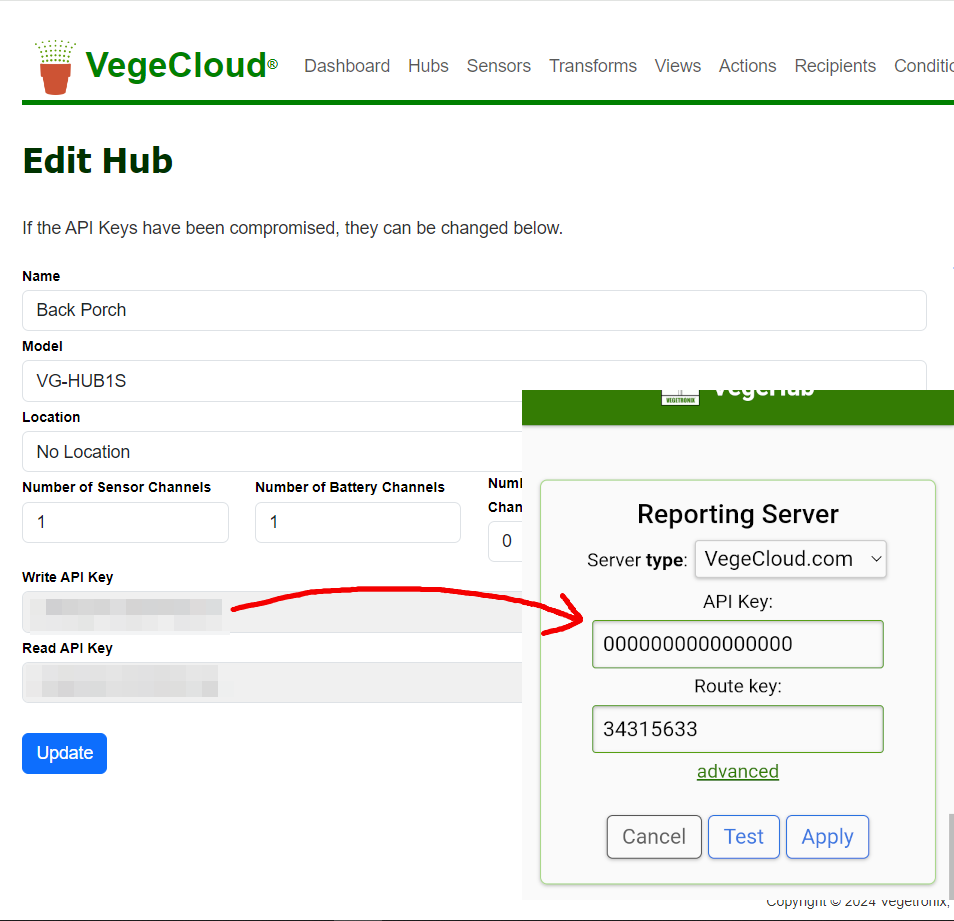The height and width of the screenshot is (921, 954).
Task: Open the Views nav item
Action: [677, 66]
